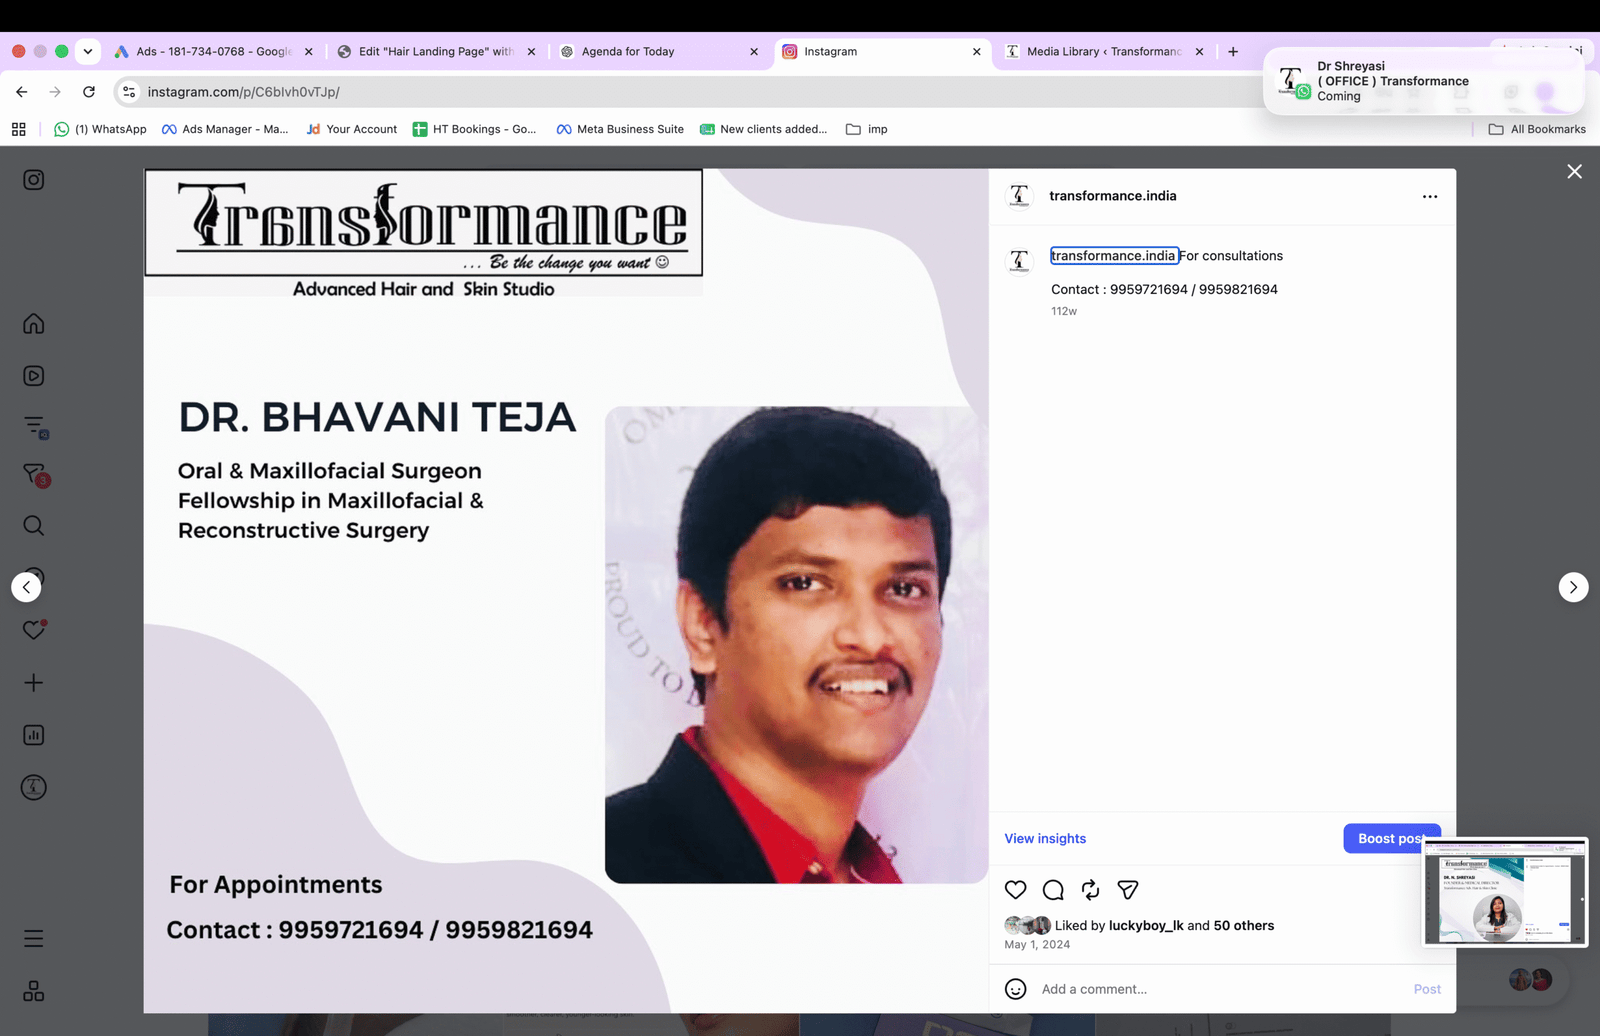Open the Meta apps icon at the sidebar bottom
Image resolution: width=1600 pixels, height=1036 pixels.
[x=33, y=991]
